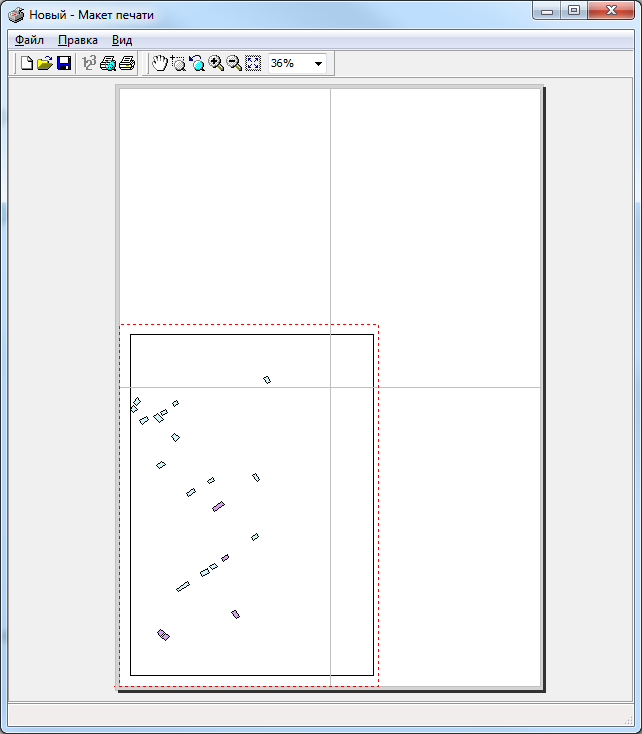642x734 pixels.
Task: Open the Правка menu
Action: [x=78, y=40]
